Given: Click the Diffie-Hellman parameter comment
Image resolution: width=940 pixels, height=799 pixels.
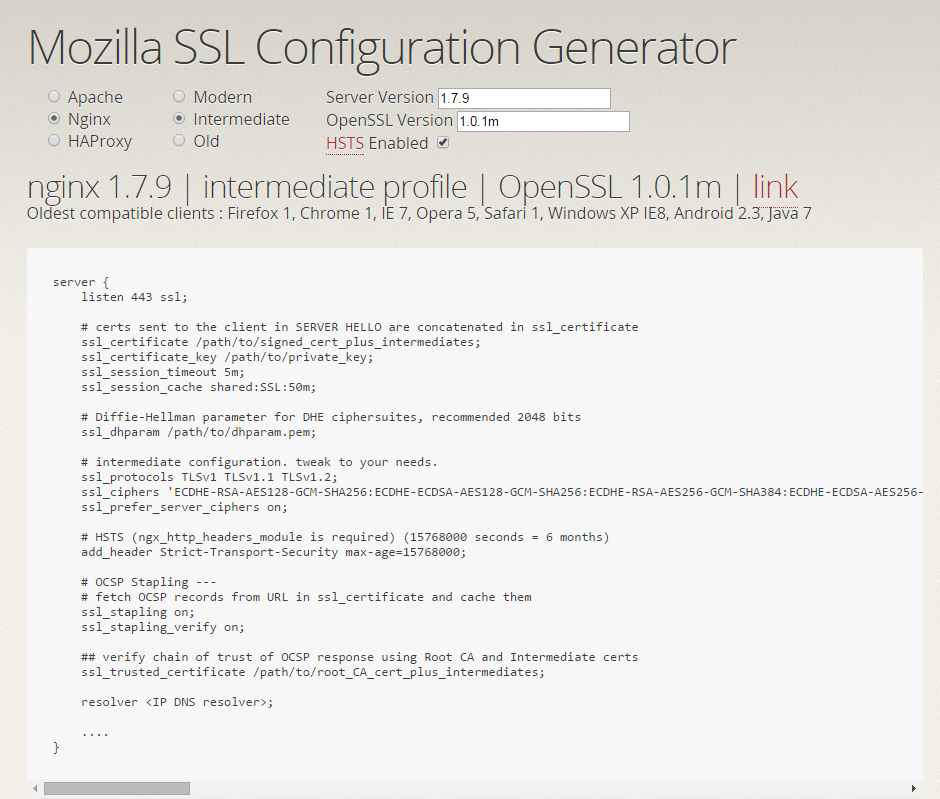Looking at the screenshot, I should tap(331, 417).
